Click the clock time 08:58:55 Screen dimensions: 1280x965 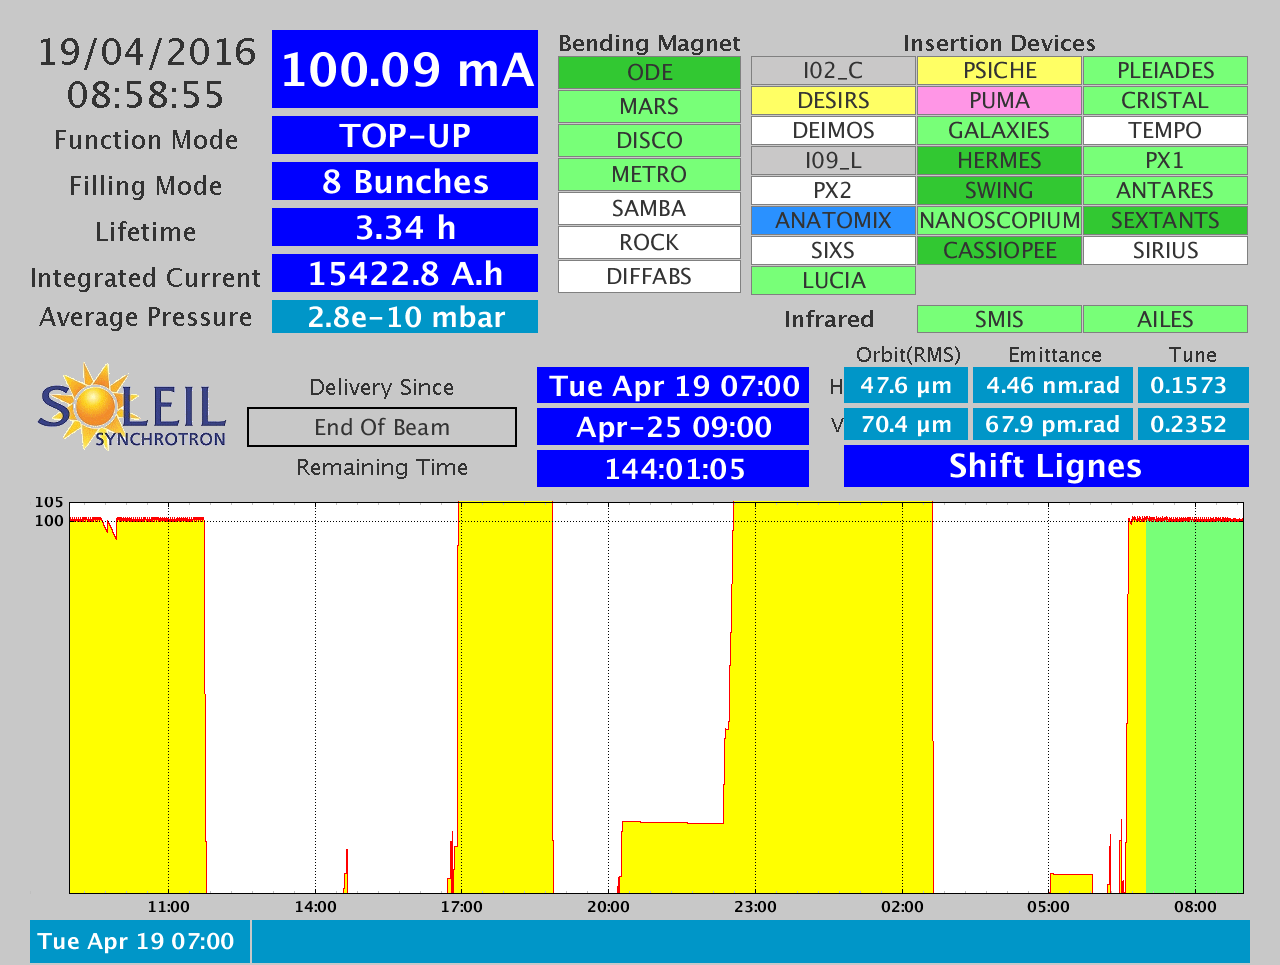click(x=146, y=95)
